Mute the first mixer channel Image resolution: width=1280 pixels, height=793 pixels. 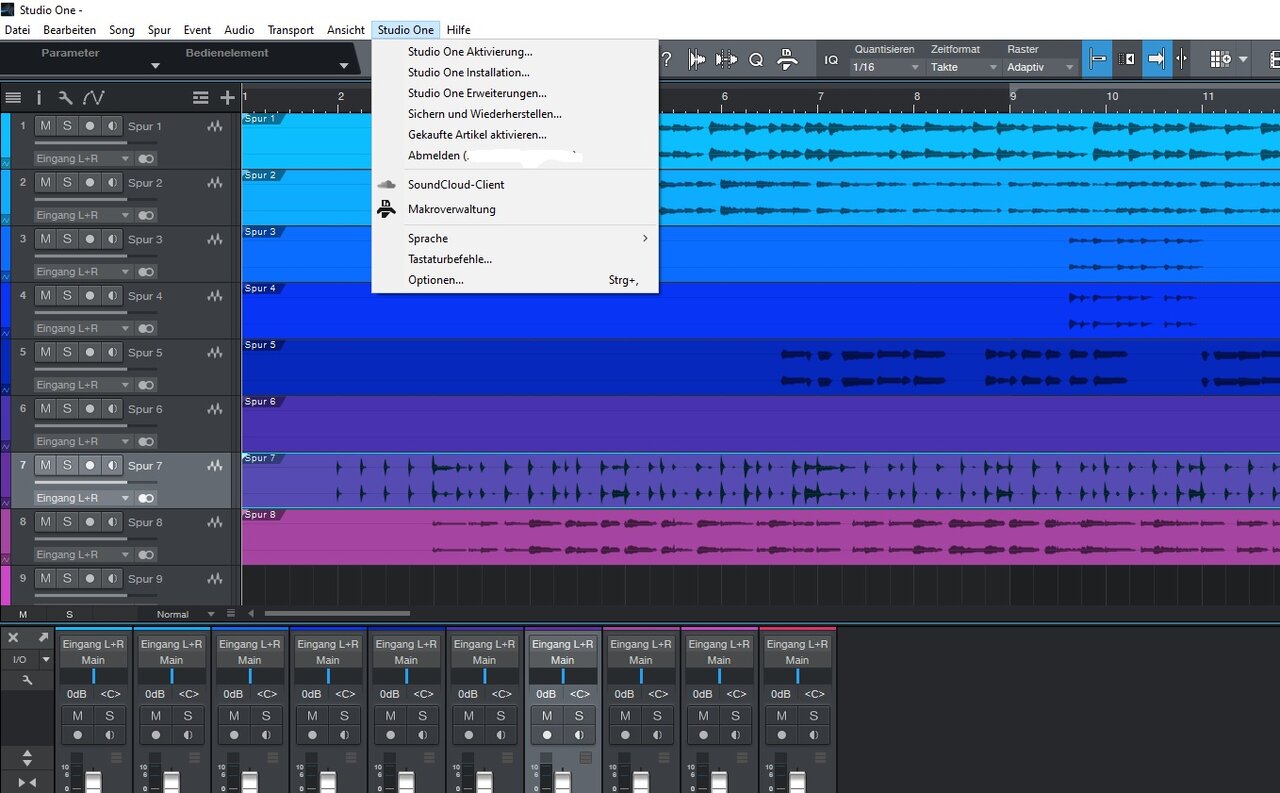tap(77, 716)
